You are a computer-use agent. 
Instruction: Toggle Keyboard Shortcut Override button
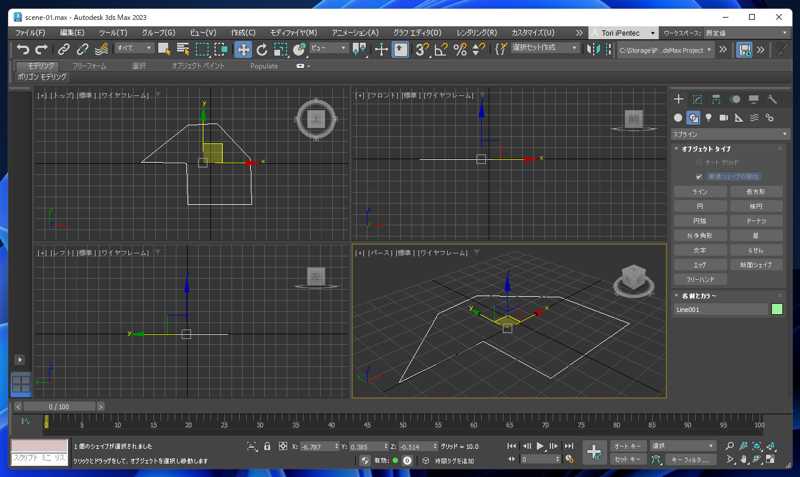pyautogui.click(x=401, y=49)
